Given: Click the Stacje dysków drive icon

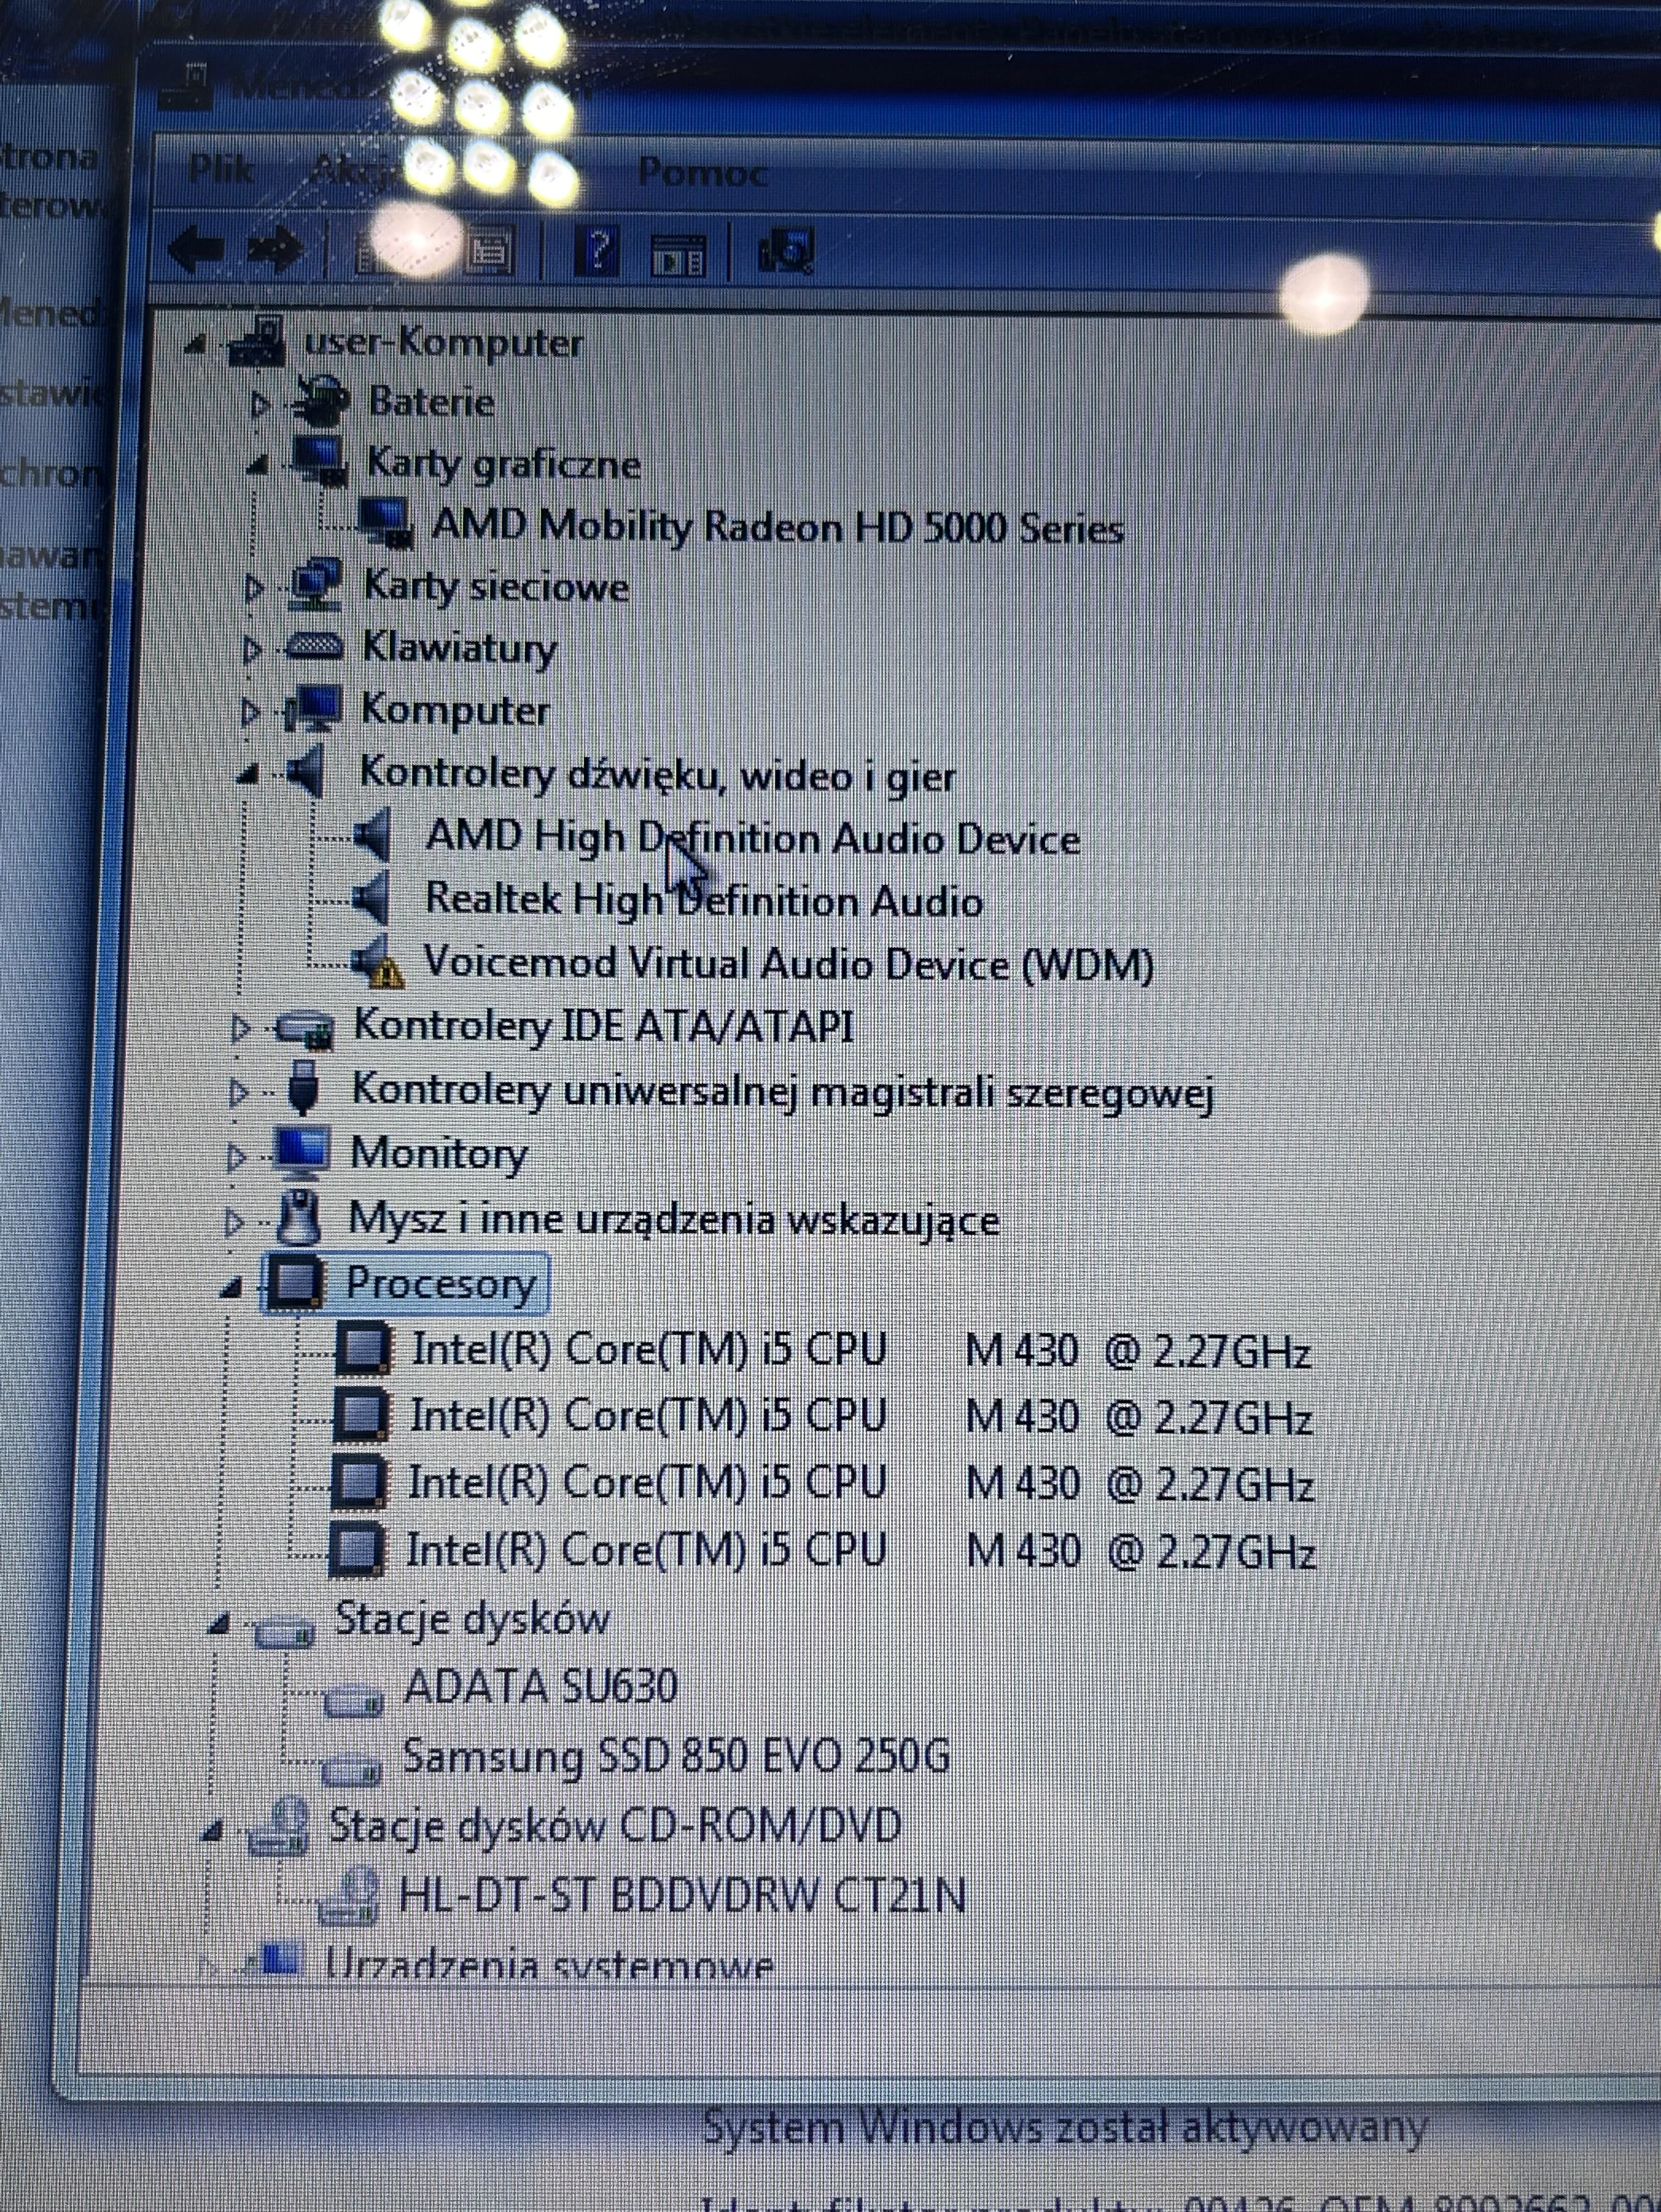Looking at the screenshot, I should click(285, 1633).
